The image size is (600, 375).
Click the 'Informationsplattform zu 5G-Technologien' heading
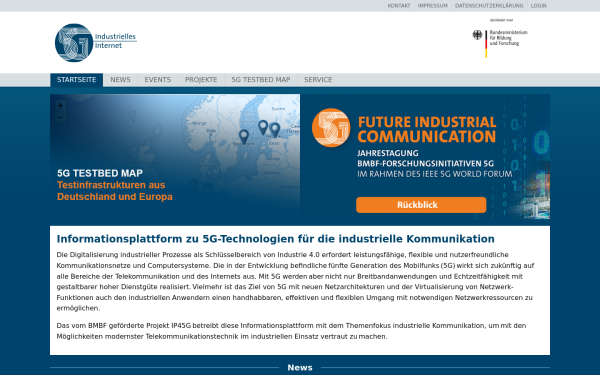pyautogui.click(x=276, y=239)
